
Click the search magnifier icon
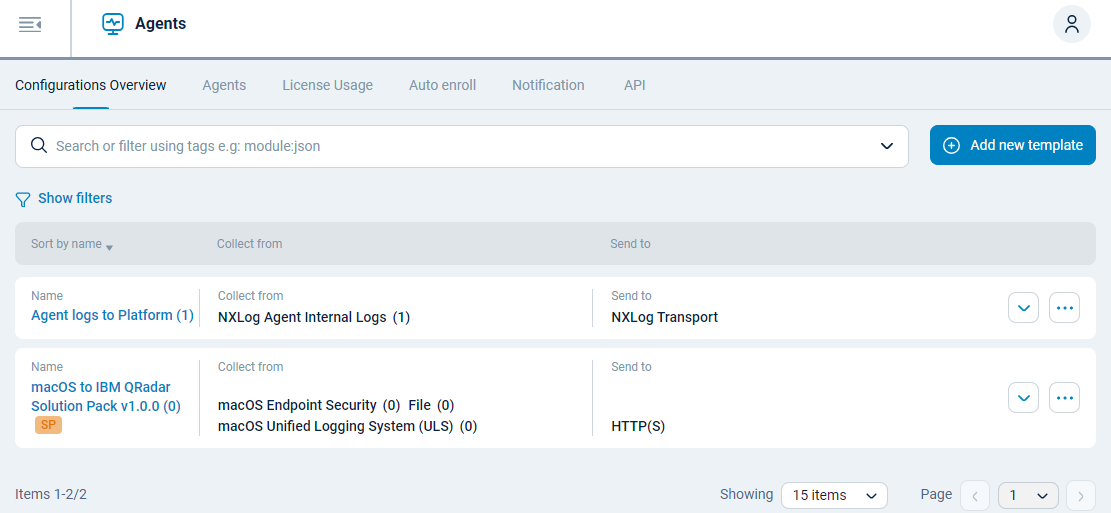click(39, 146)
